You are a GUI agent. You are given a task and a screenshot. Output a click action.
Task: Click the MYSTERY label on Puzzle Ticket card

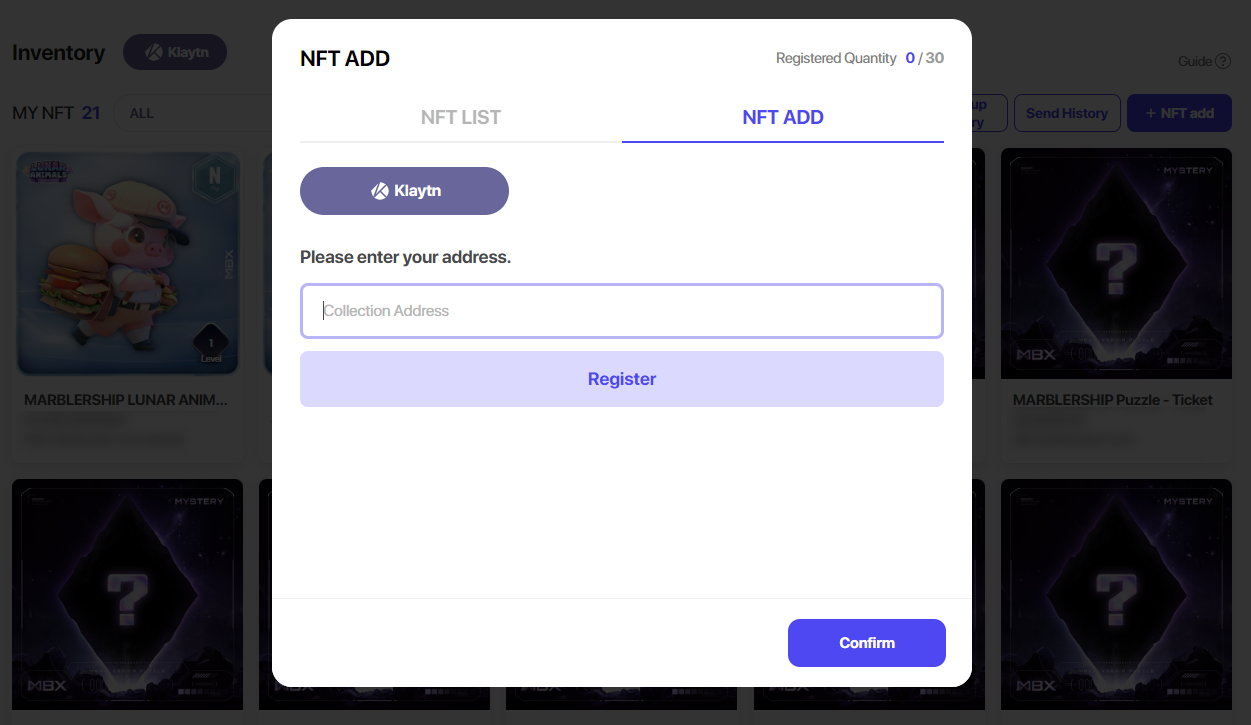coord(1187,171)
